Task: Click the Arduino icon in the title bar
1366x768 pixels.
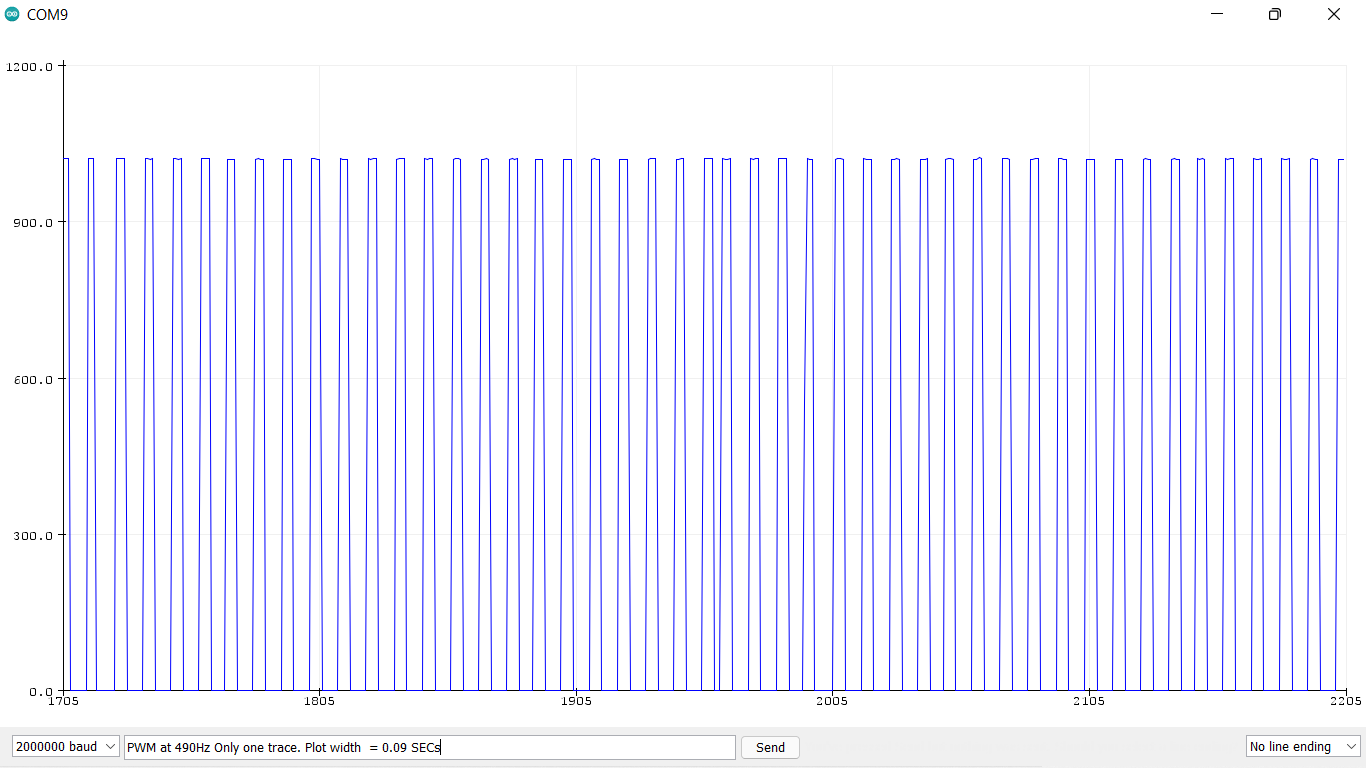Action: click(x=11, y=14)
